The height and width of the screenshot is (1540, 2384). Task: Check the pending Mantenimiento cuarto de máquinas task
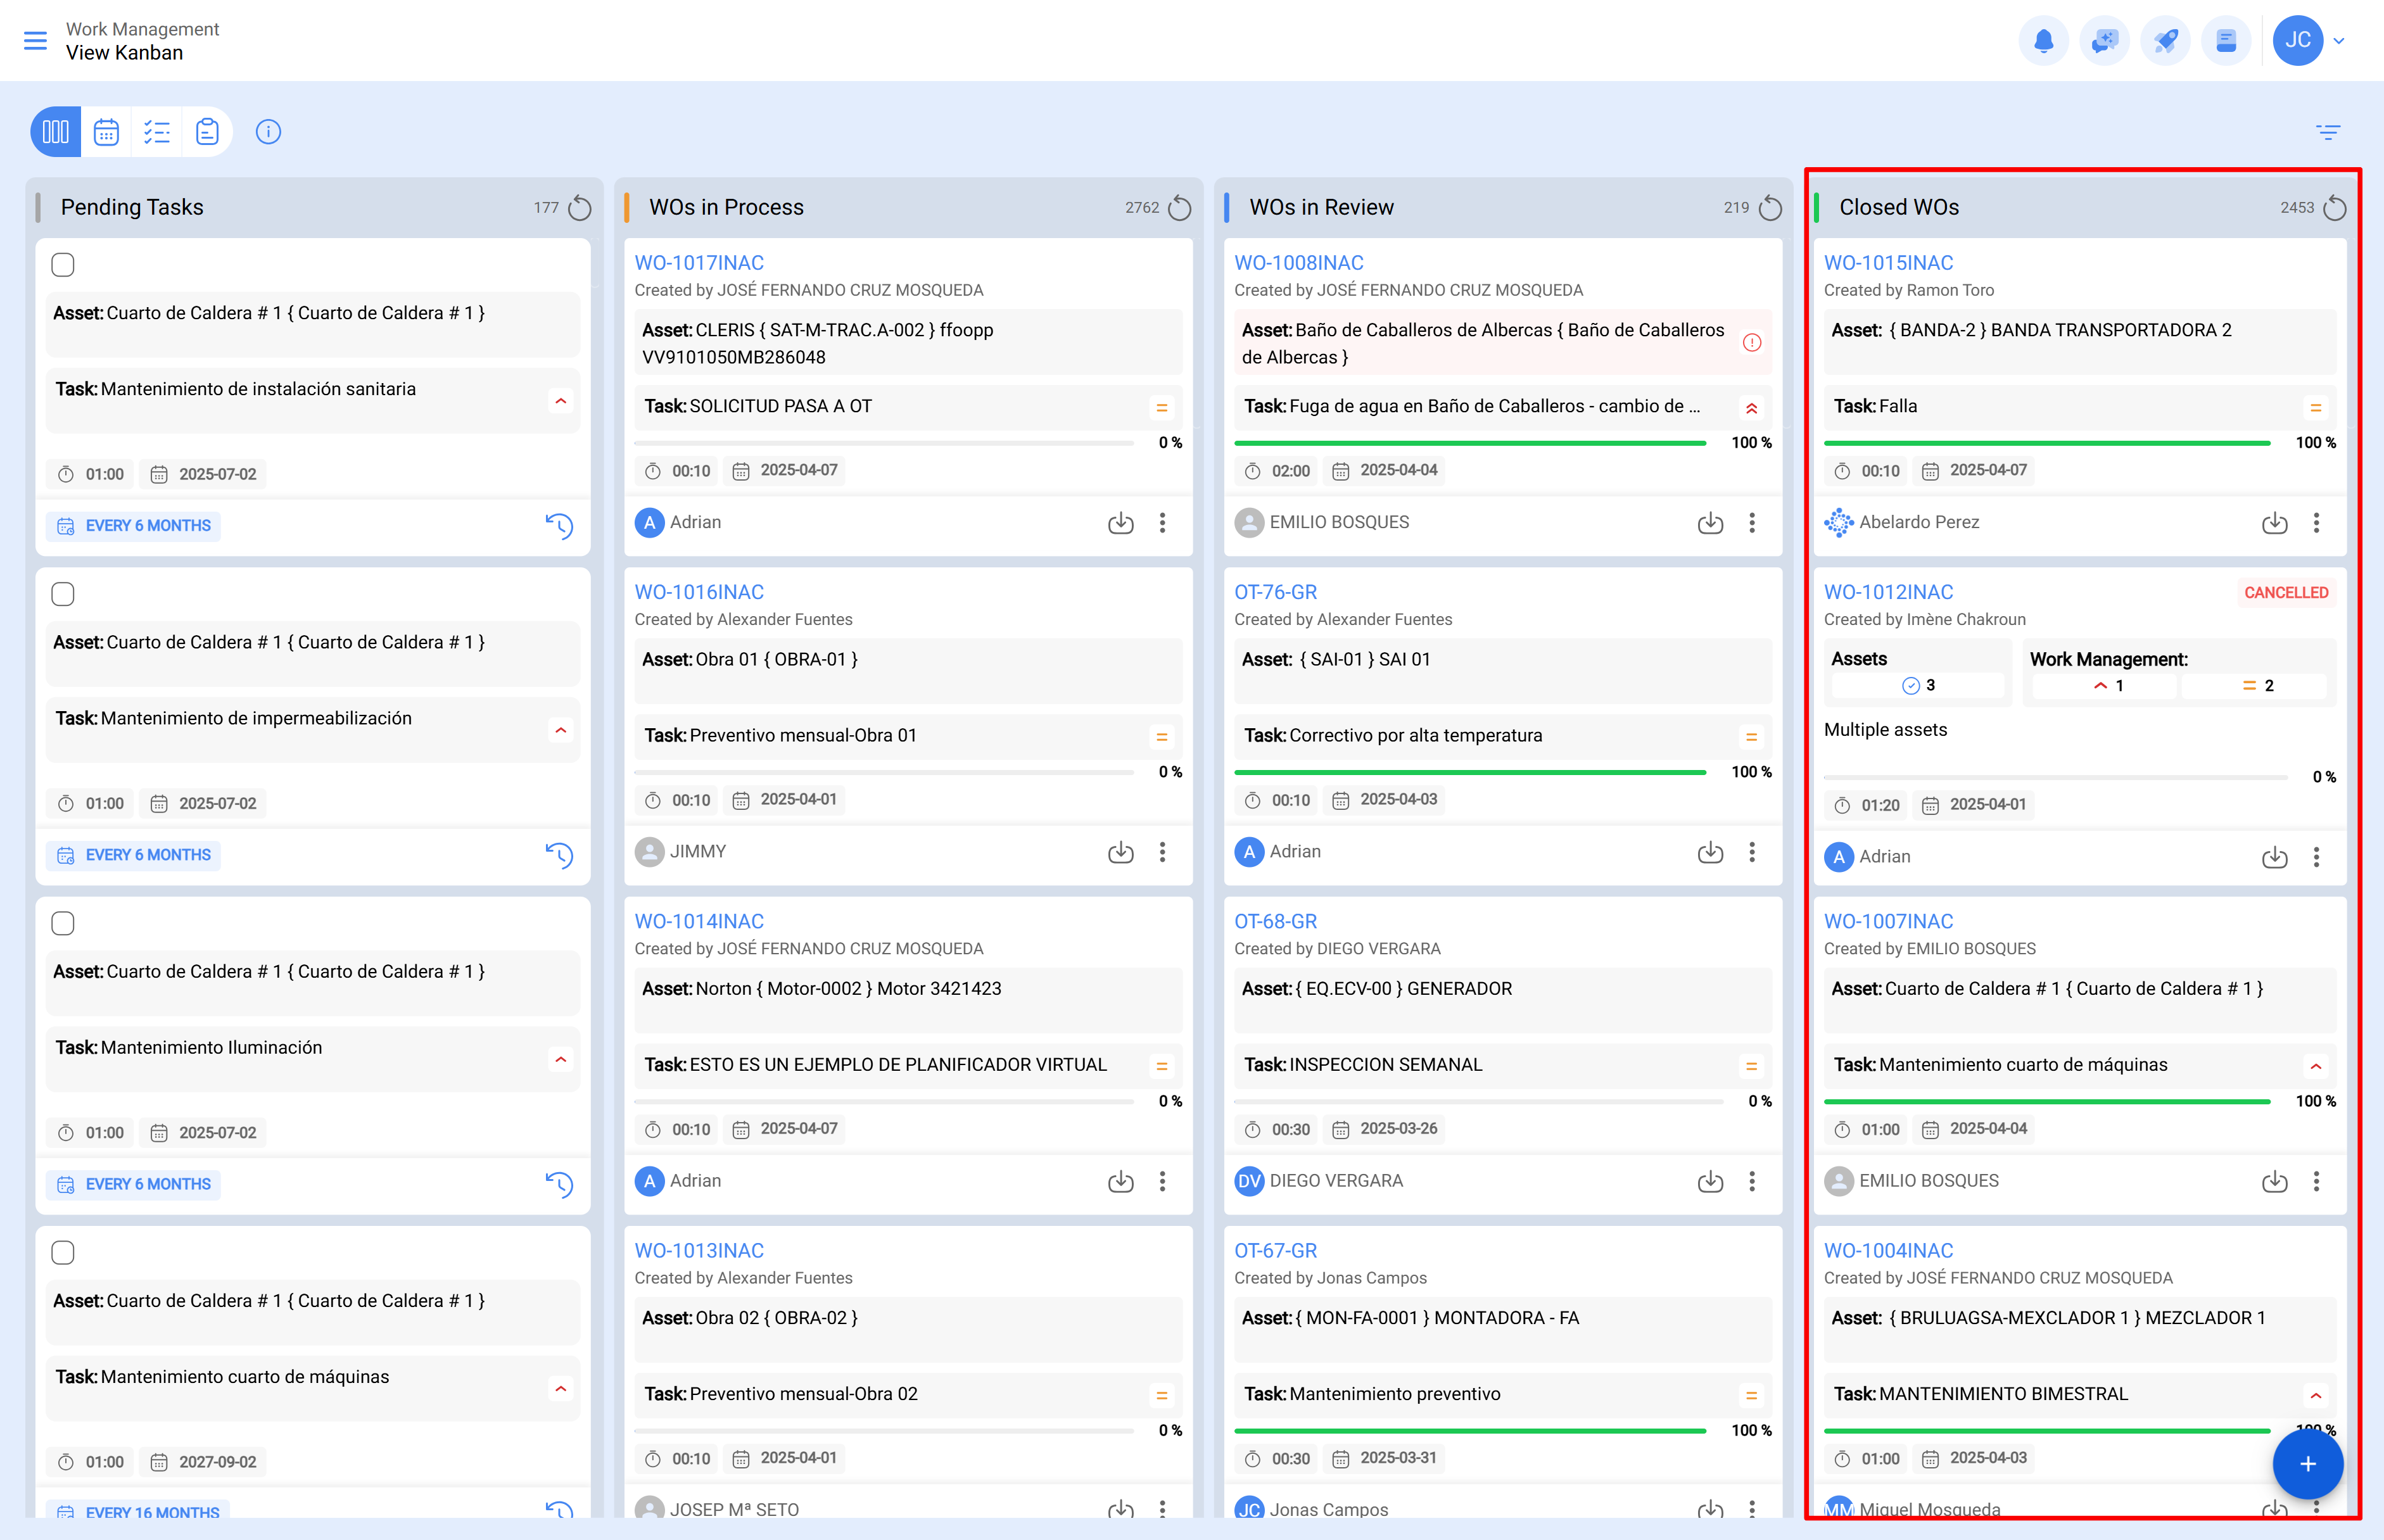(x=63, y=1252)
